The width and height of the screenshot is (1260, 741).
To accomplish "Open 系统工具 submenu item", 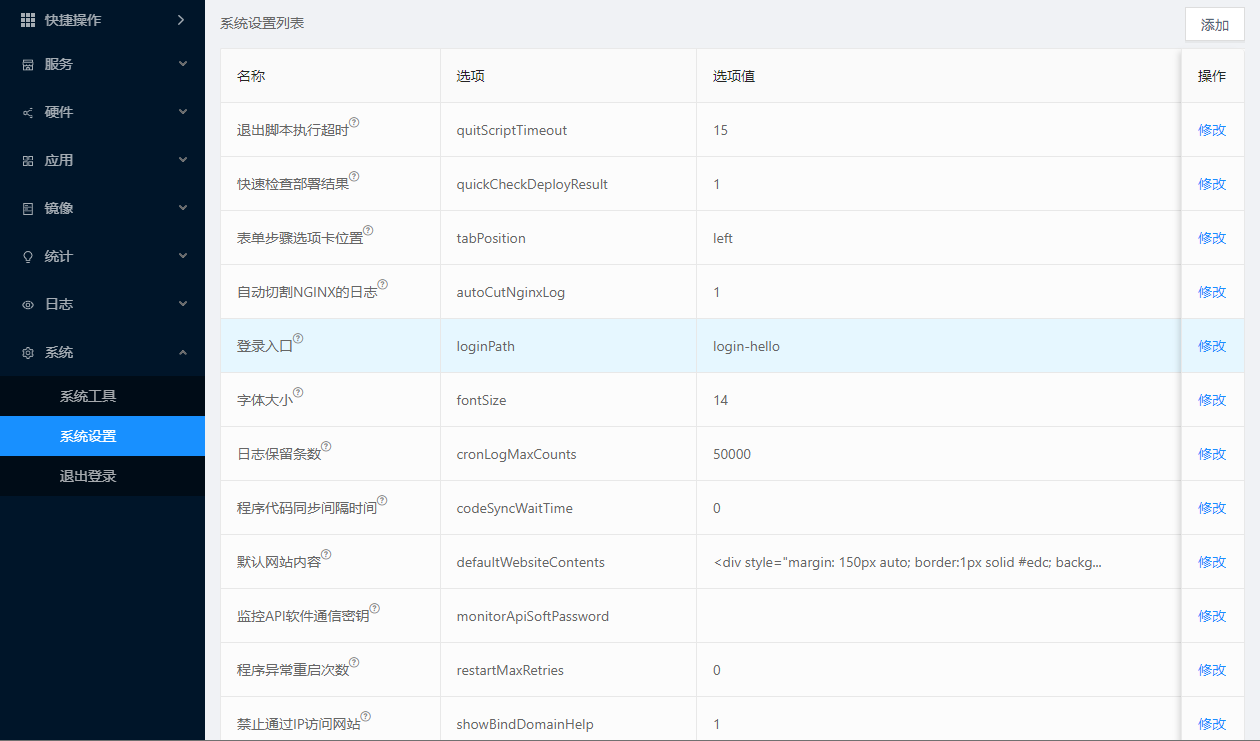I will (88, 396).
